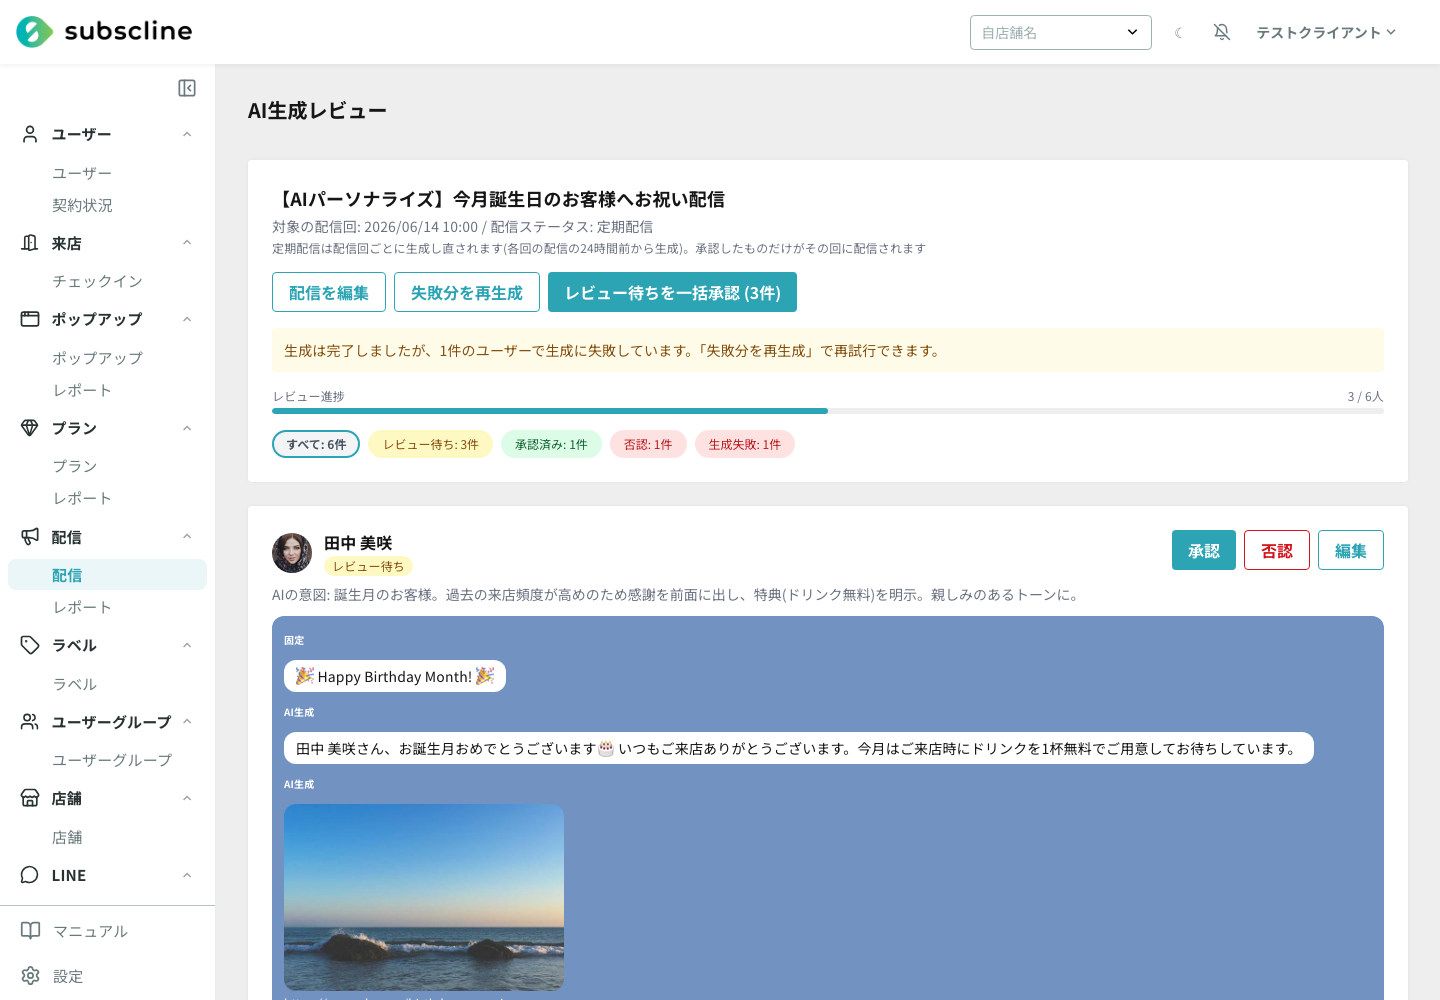Click 失敗分を再生成 button
Image resolution: width=1440 pixels, height=1000 pixels.
pos(467,292)
